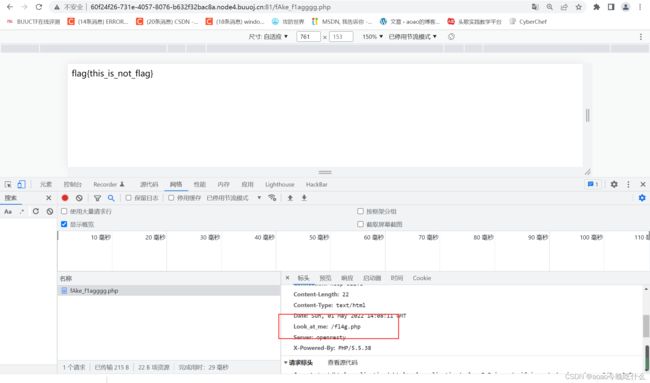Open the 150% zoom dropdown

[x=373, y=36]
